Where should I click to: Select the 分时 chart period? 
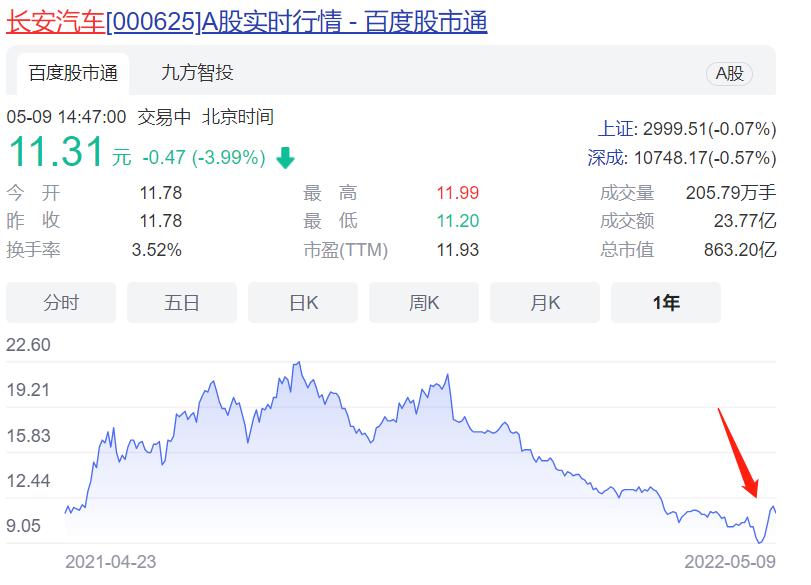(x=61, y=303)
